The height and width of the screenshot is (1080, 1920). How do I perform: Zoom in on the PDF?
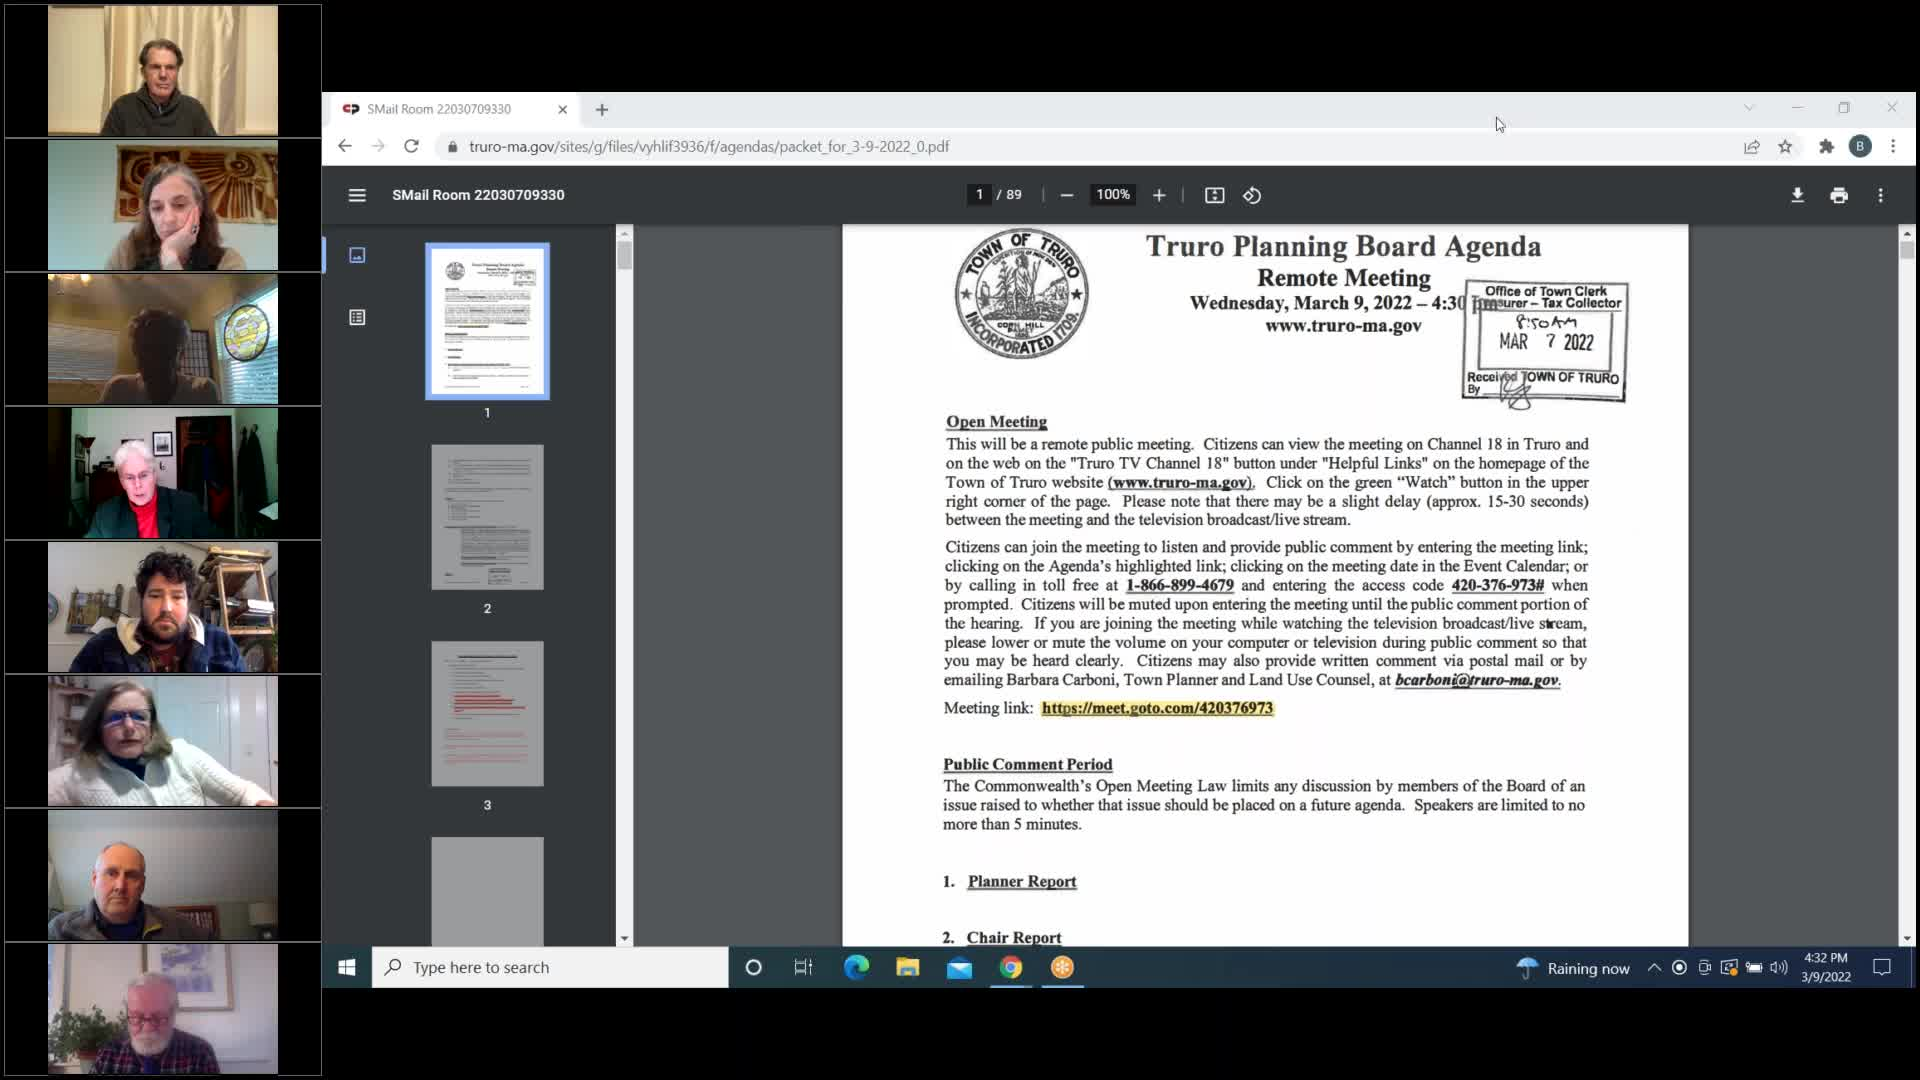pyautogui.click(x=1159, y=195)
